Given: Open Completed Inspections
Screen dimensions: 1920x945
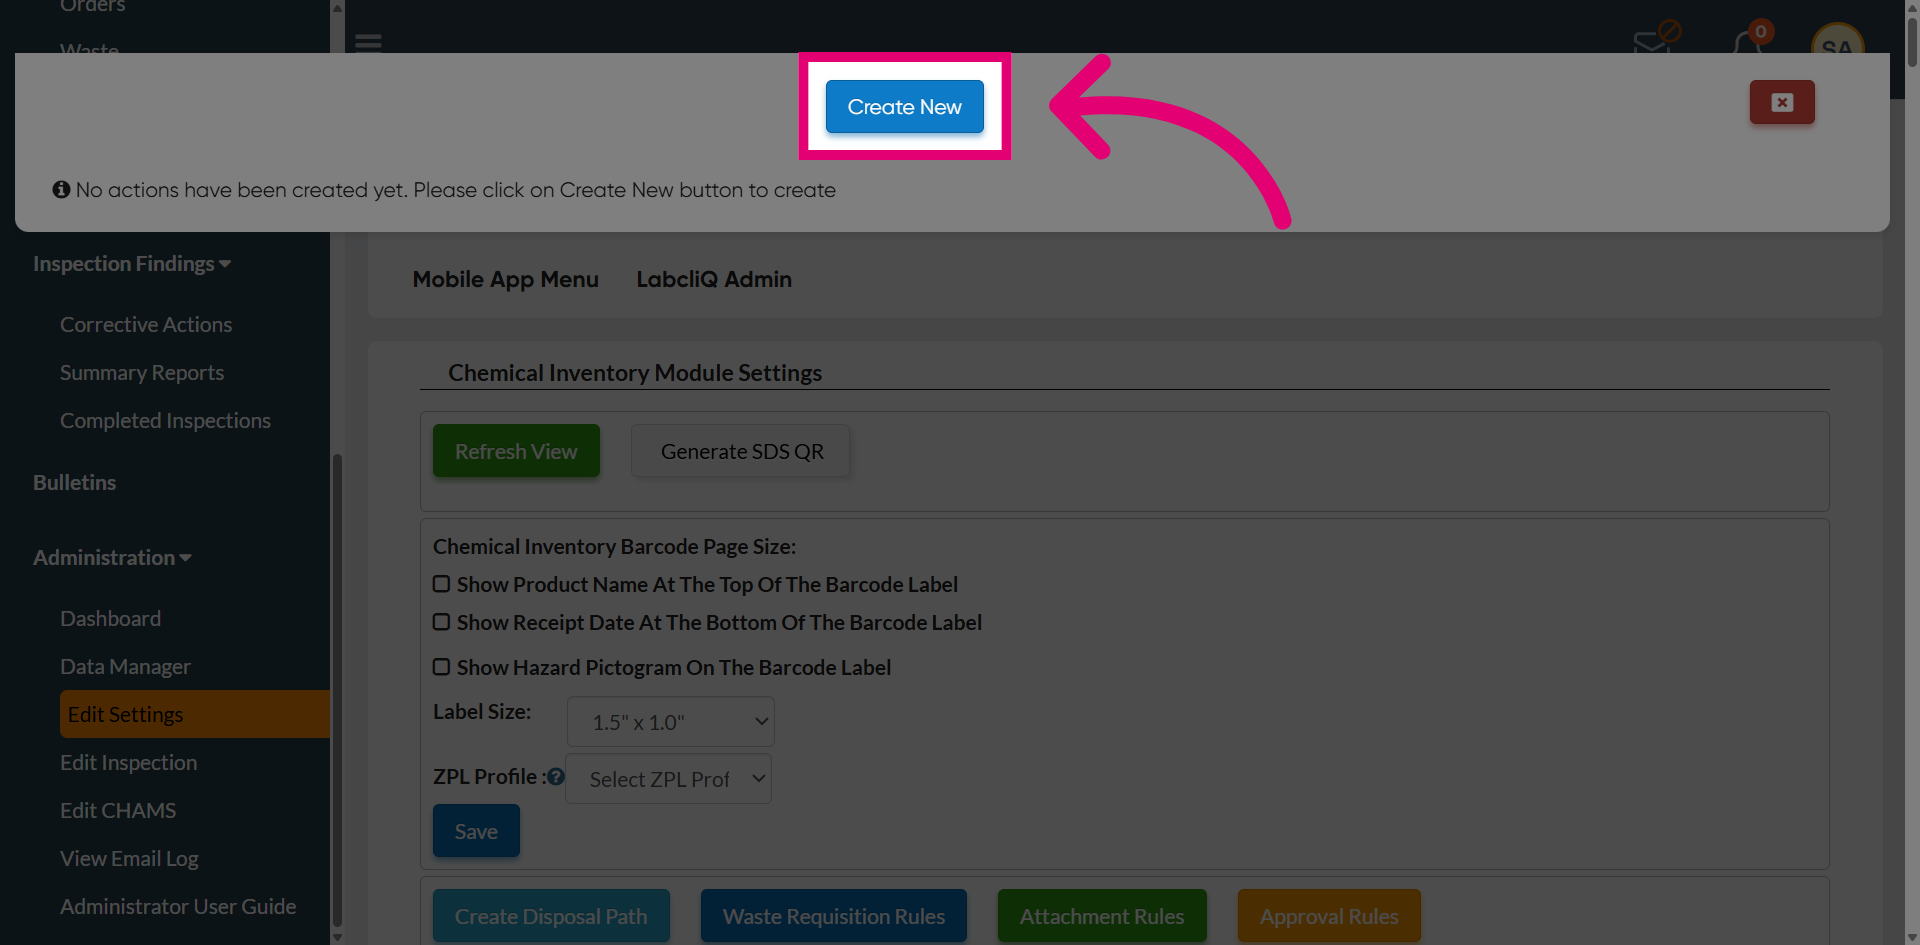Looking at the screenshot, I should coord(165,421).
